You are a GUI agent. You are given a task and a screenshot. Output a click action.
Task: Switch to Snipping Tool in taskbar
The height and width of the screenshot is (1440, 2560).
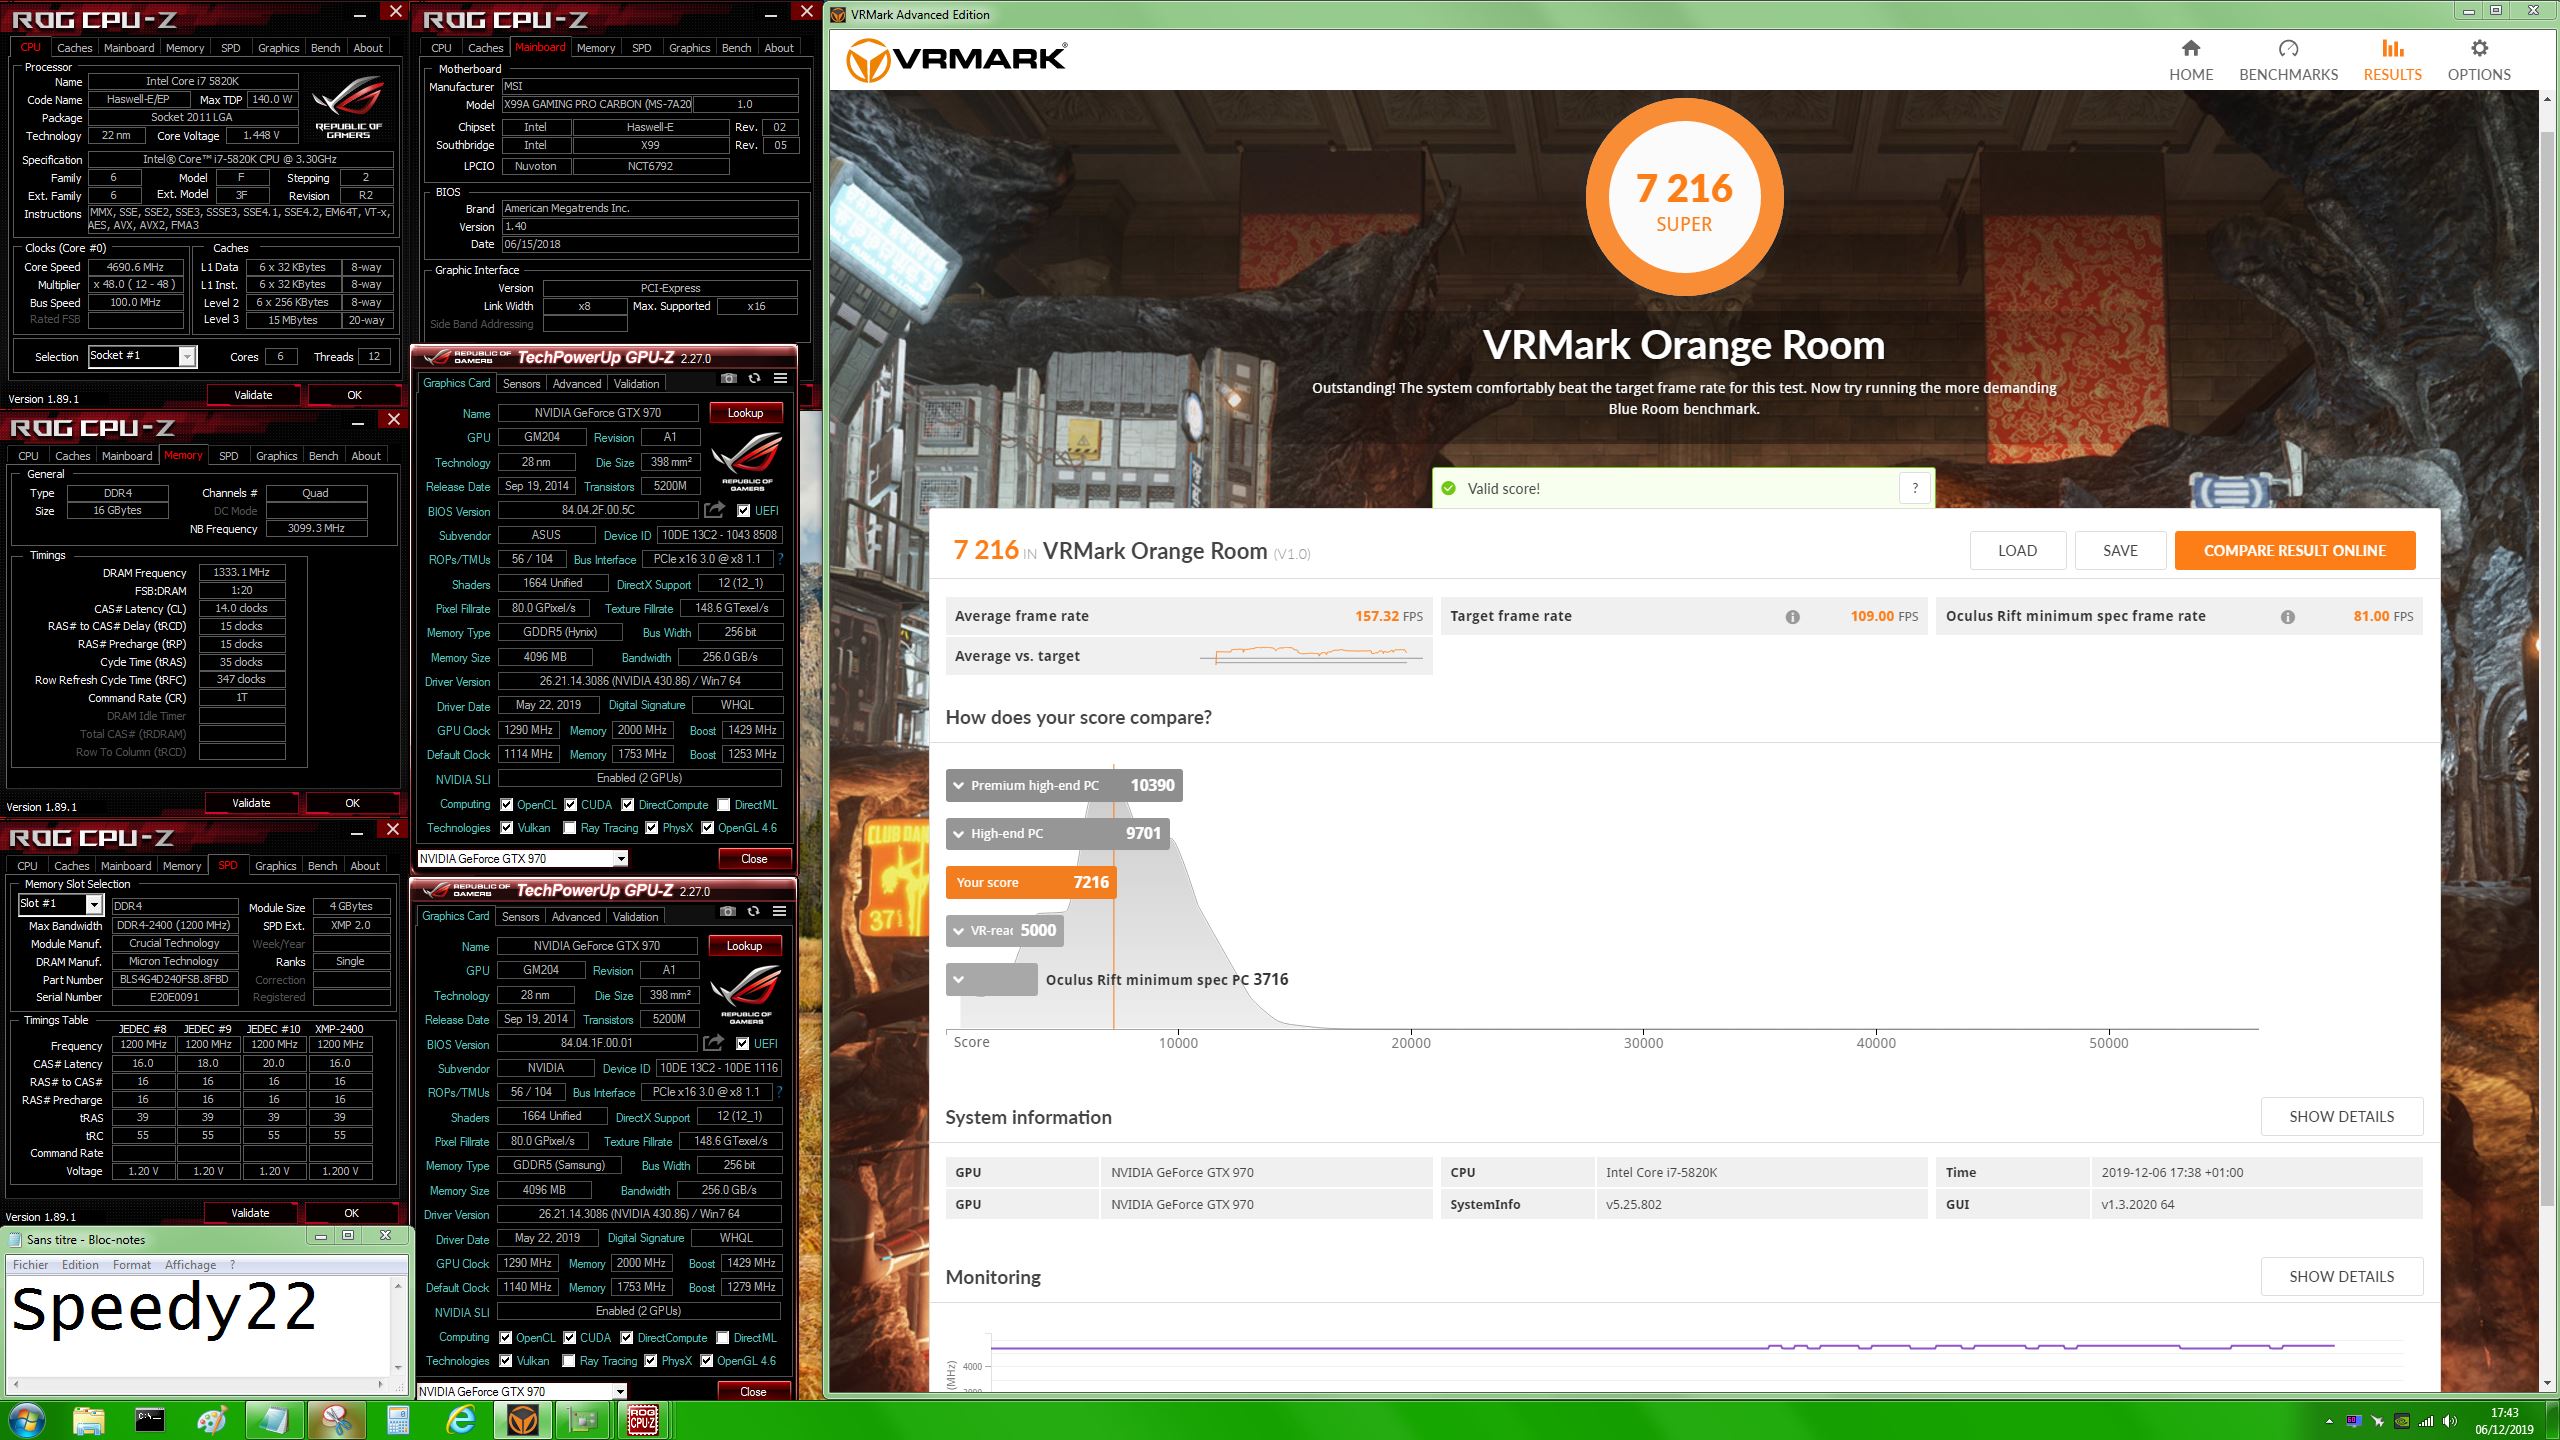(336, 1421)
